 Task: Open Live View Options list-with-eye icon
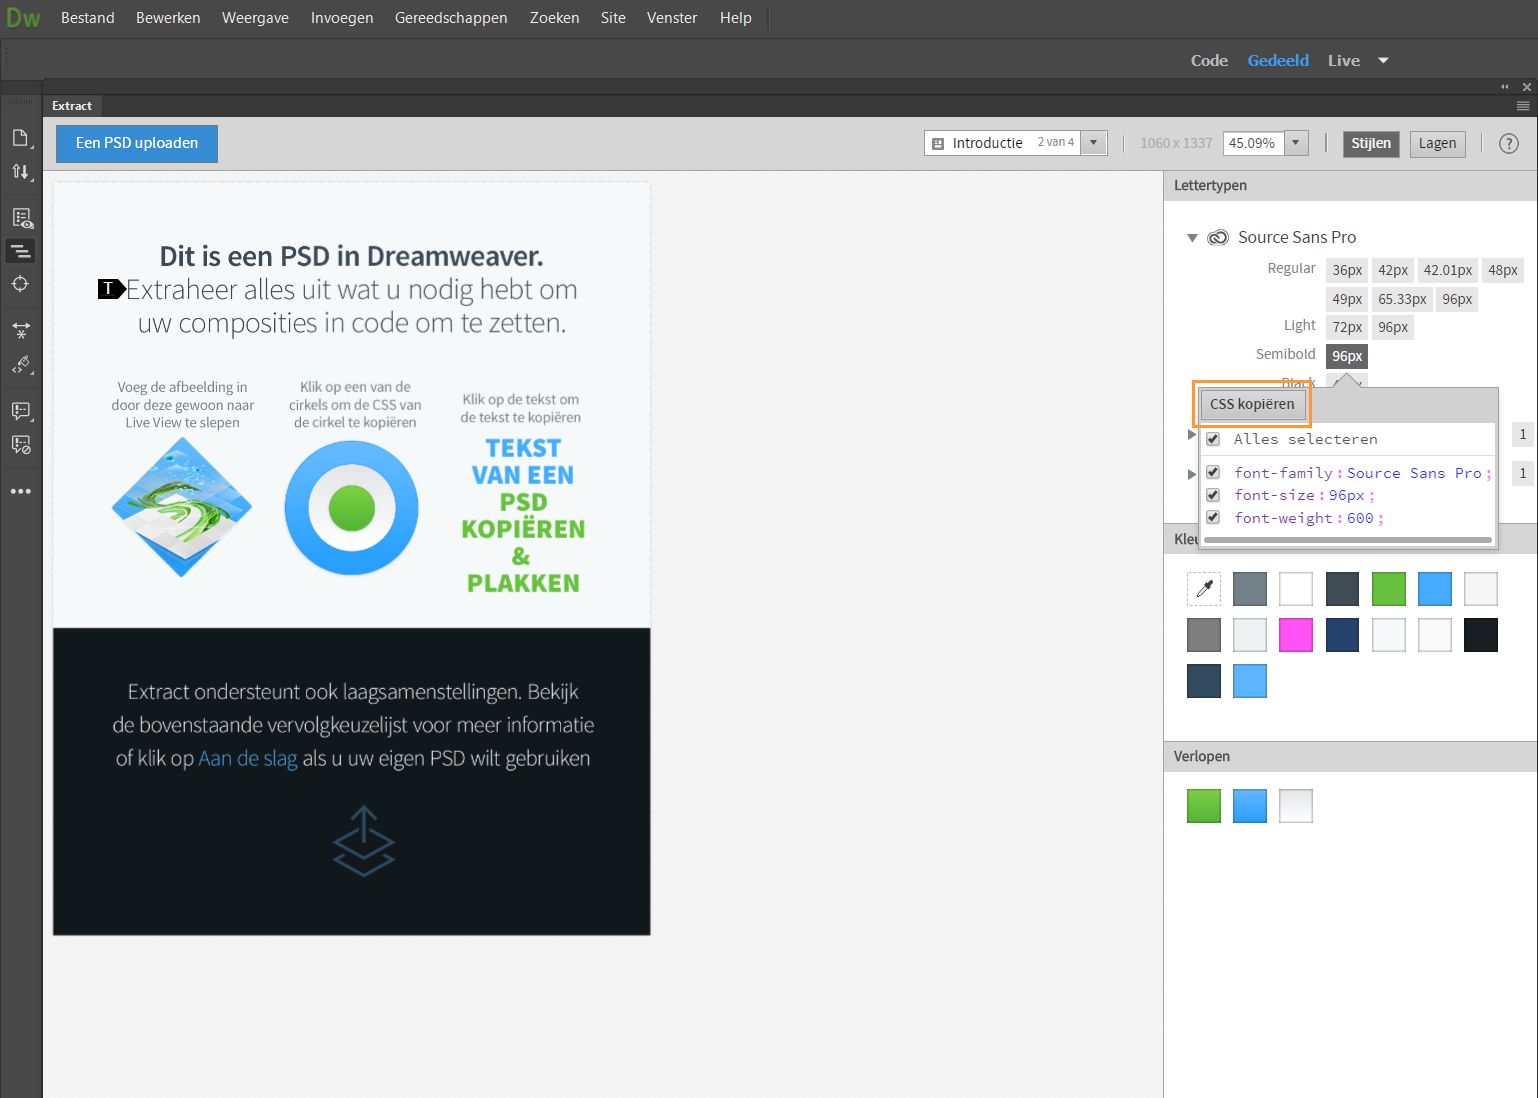[21, 218]
